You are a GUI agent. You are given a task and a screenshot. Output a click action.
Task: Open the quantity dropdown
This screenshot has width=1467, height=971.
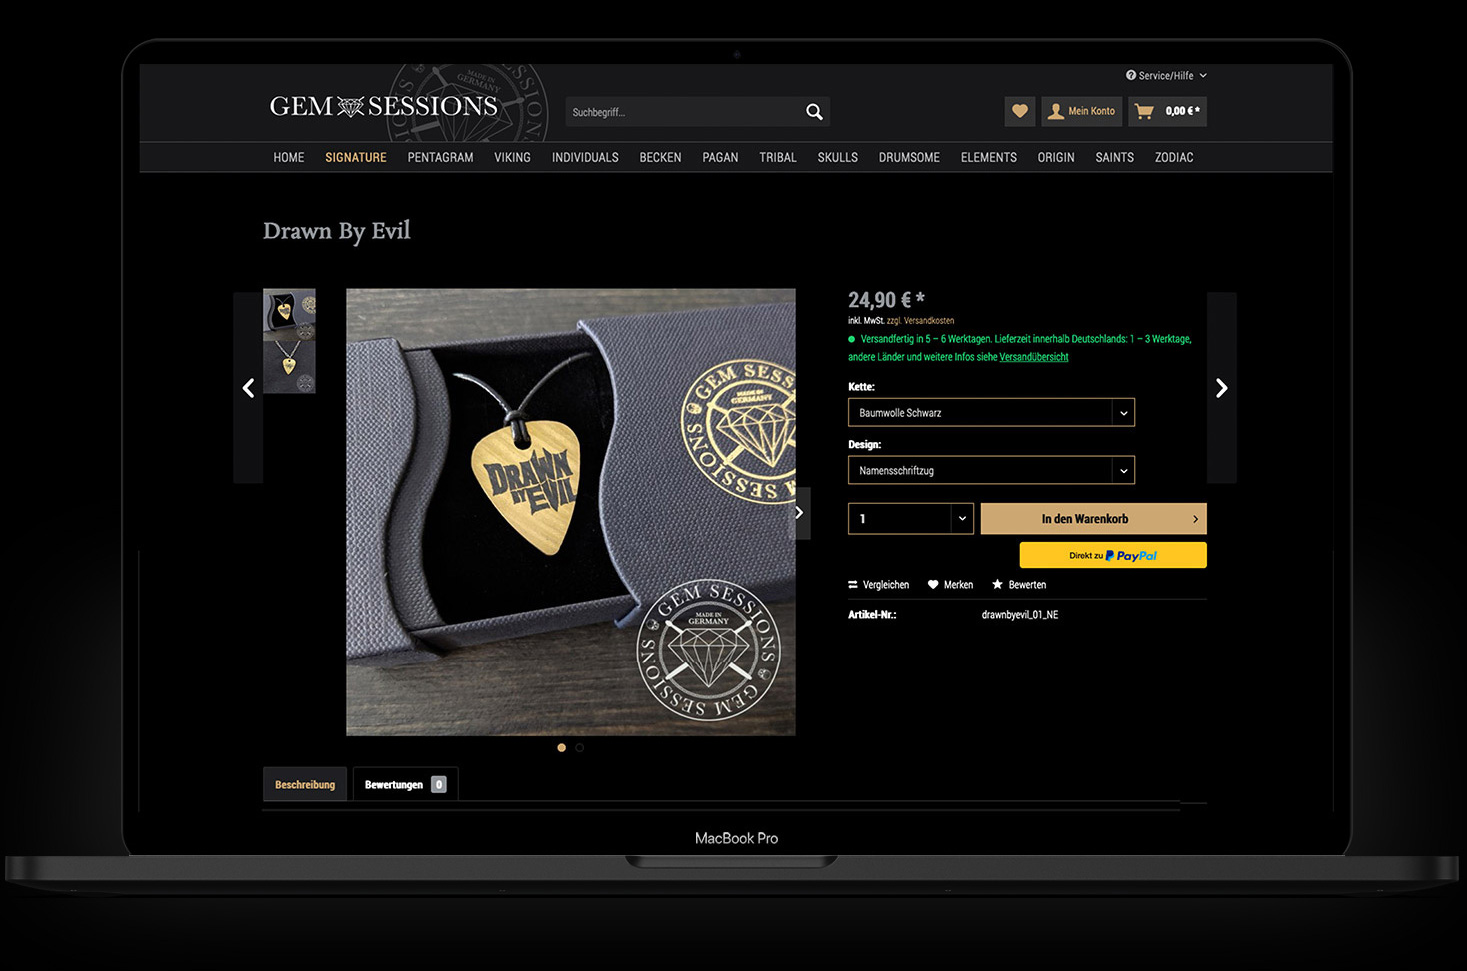pos(910,518)
